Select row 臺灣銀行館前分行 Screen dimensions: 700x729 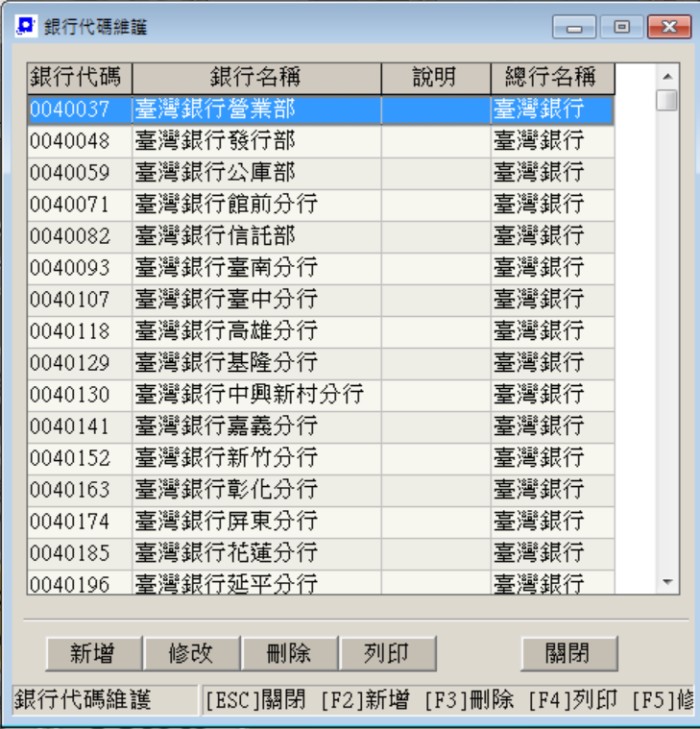coord(321,205)
